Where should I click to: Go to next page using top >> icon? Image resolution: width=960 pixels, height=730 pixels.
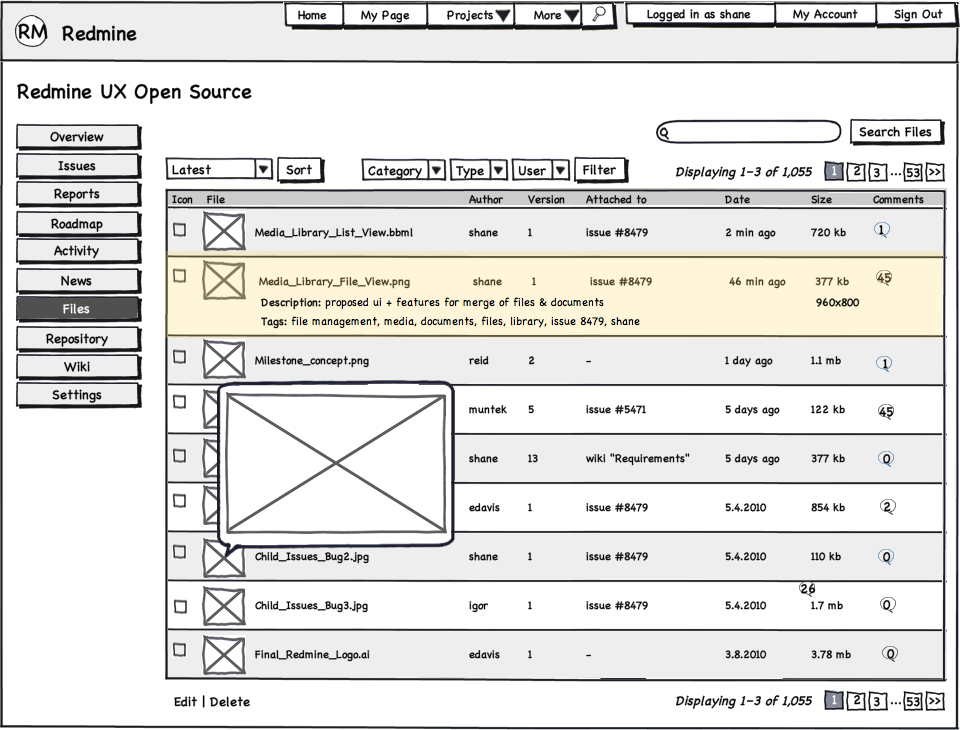pos(935,172)
